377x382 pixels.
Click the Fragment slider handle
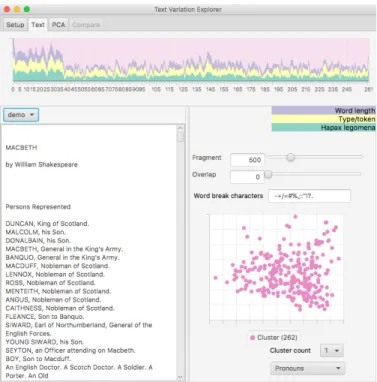pyautogui.click(x=291, y=157)
